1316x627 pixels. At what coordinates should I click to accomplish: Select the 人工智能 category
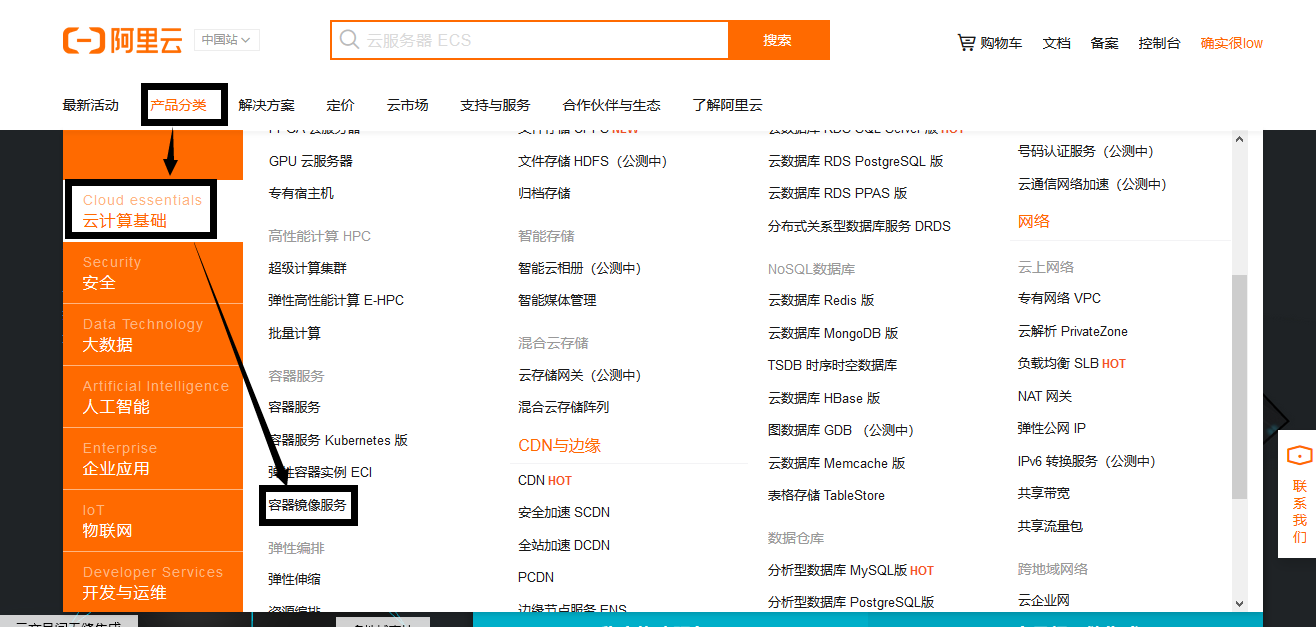pyautogui.click(x=153, y=396)
